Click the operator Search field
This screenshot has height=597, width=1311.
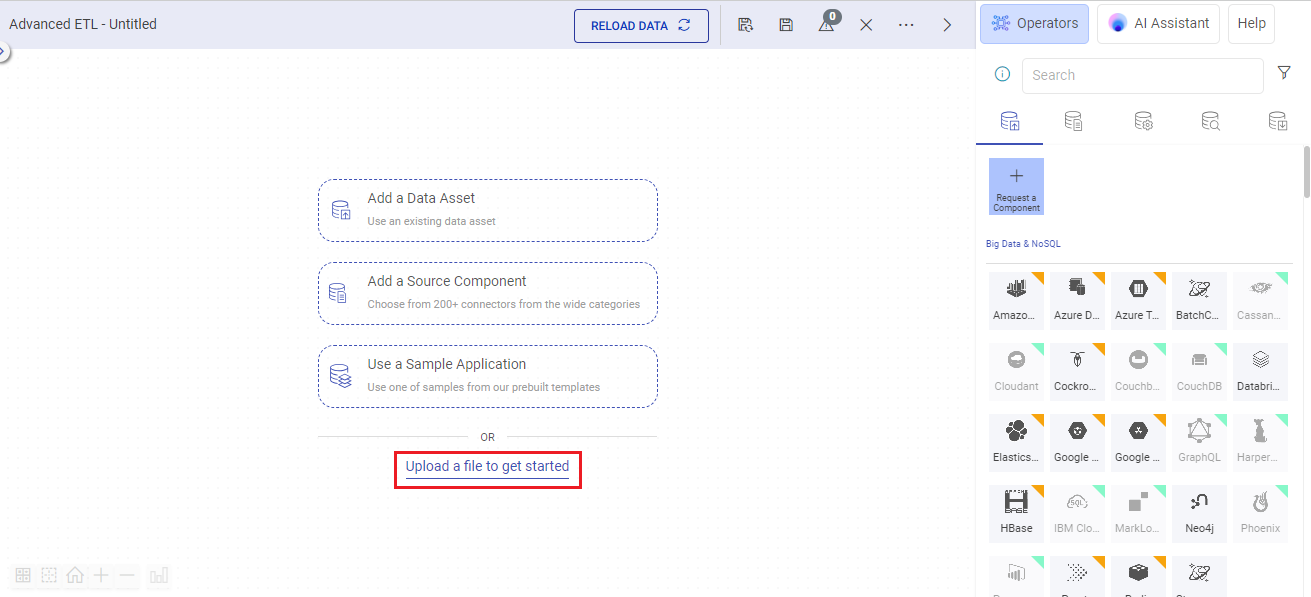tap(1142, 75)
